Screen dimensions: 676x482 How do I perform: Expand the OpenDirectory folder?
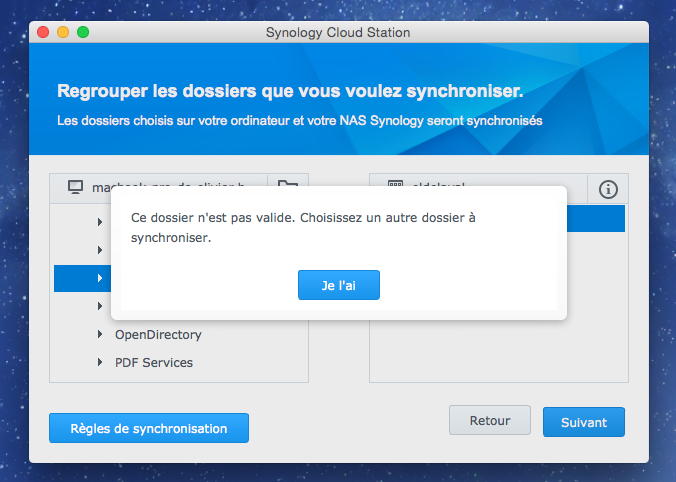click(100, 334)
